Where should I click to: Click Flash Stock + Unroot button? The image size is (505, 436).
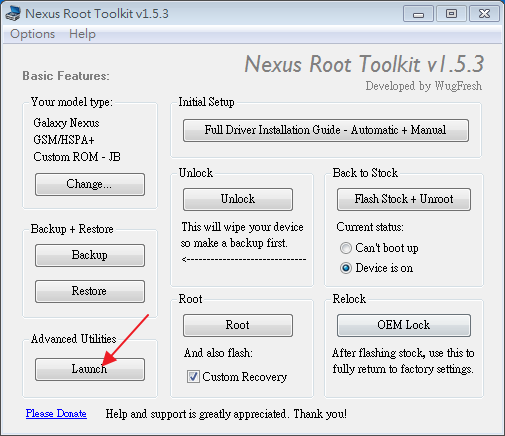point(404,199)
